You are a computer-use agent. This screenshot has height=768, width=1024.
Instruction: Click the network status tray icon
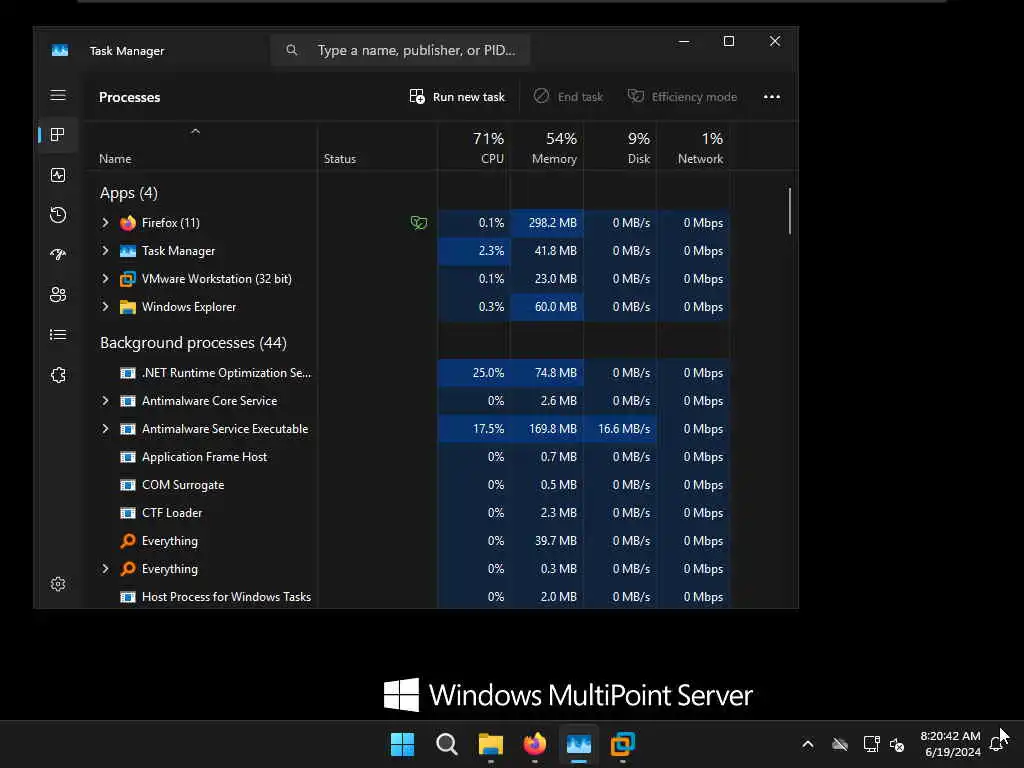click(x=871, y=744)
